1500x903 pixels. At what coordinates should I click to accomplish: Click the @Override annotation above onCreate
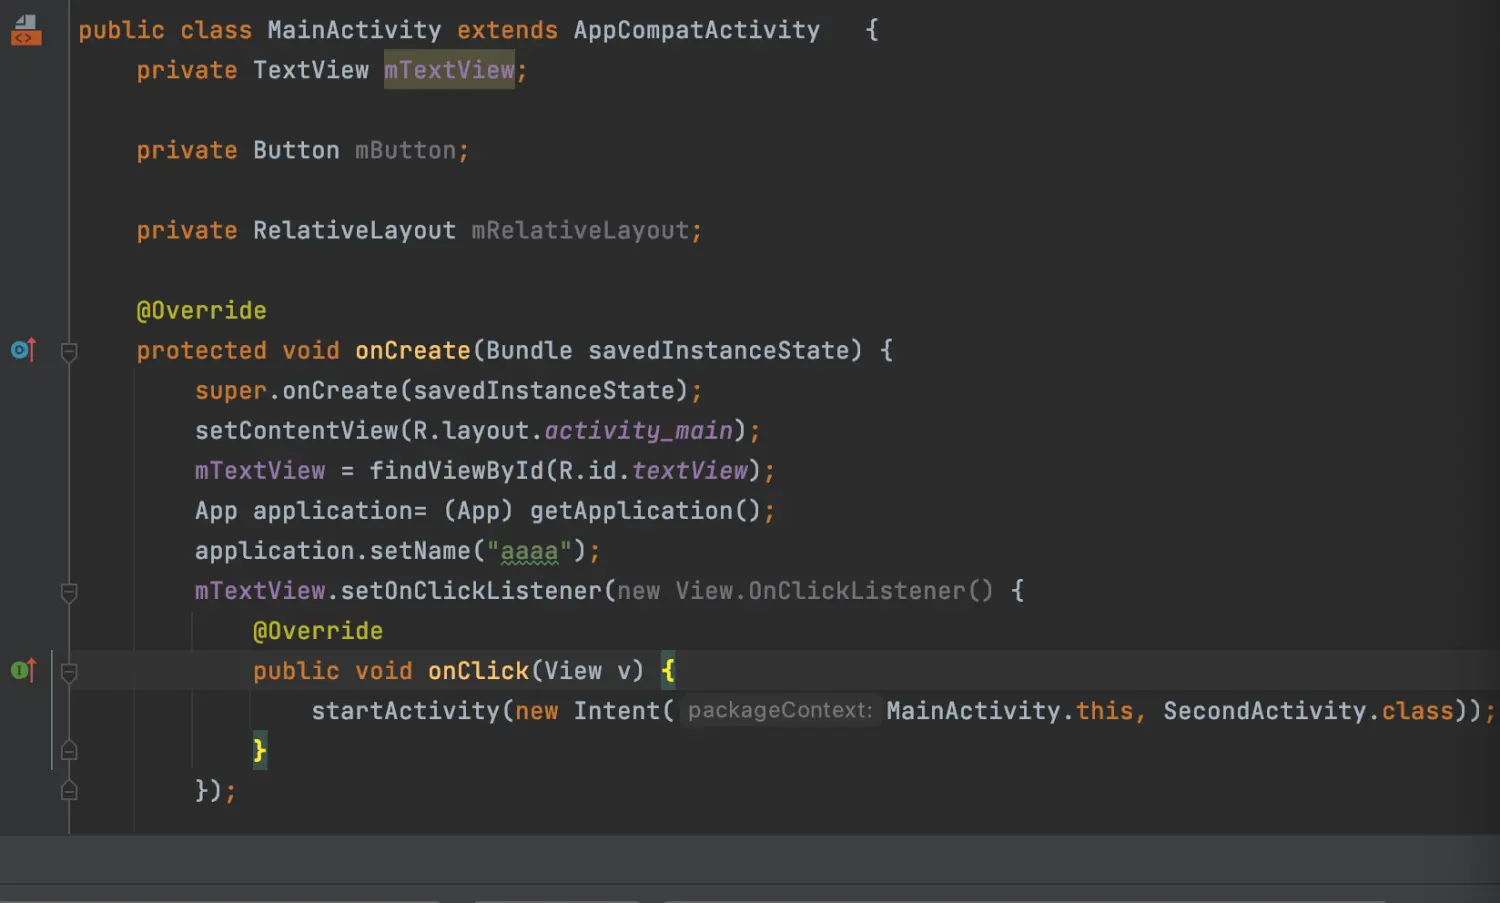(x=201, y=310)
